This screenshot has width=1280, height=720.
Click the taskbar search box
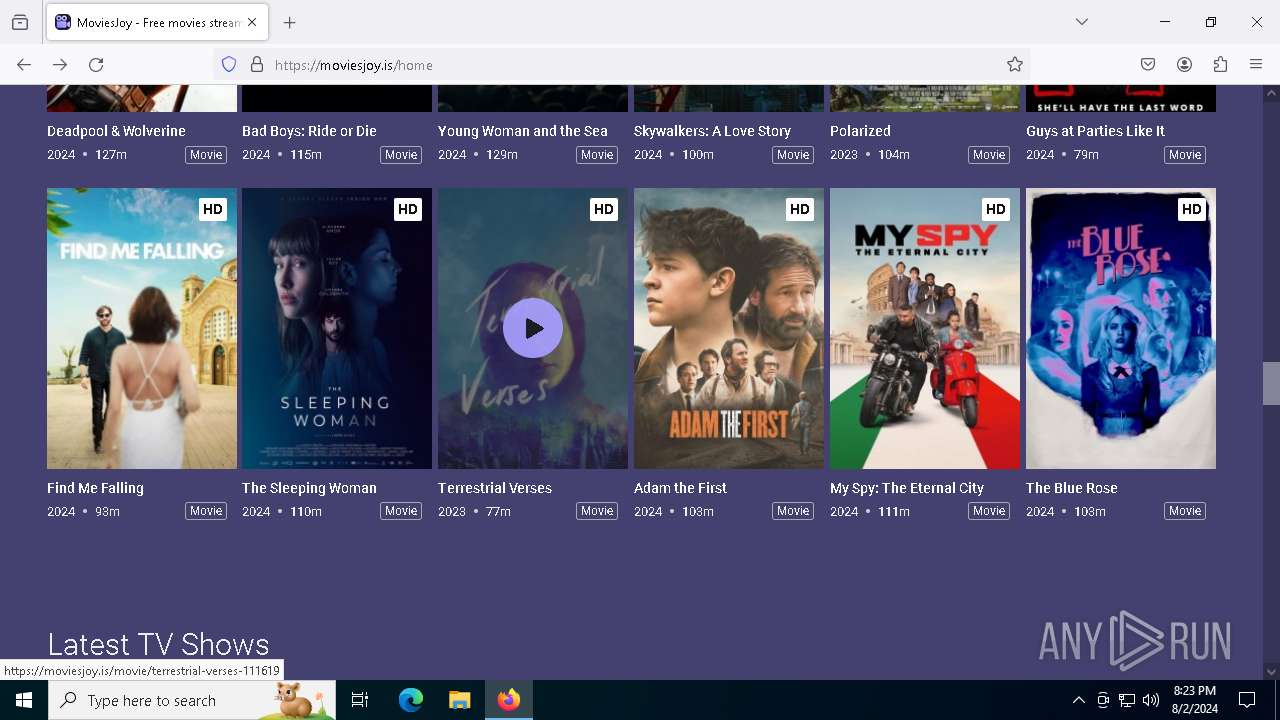(x=192, y=700)
